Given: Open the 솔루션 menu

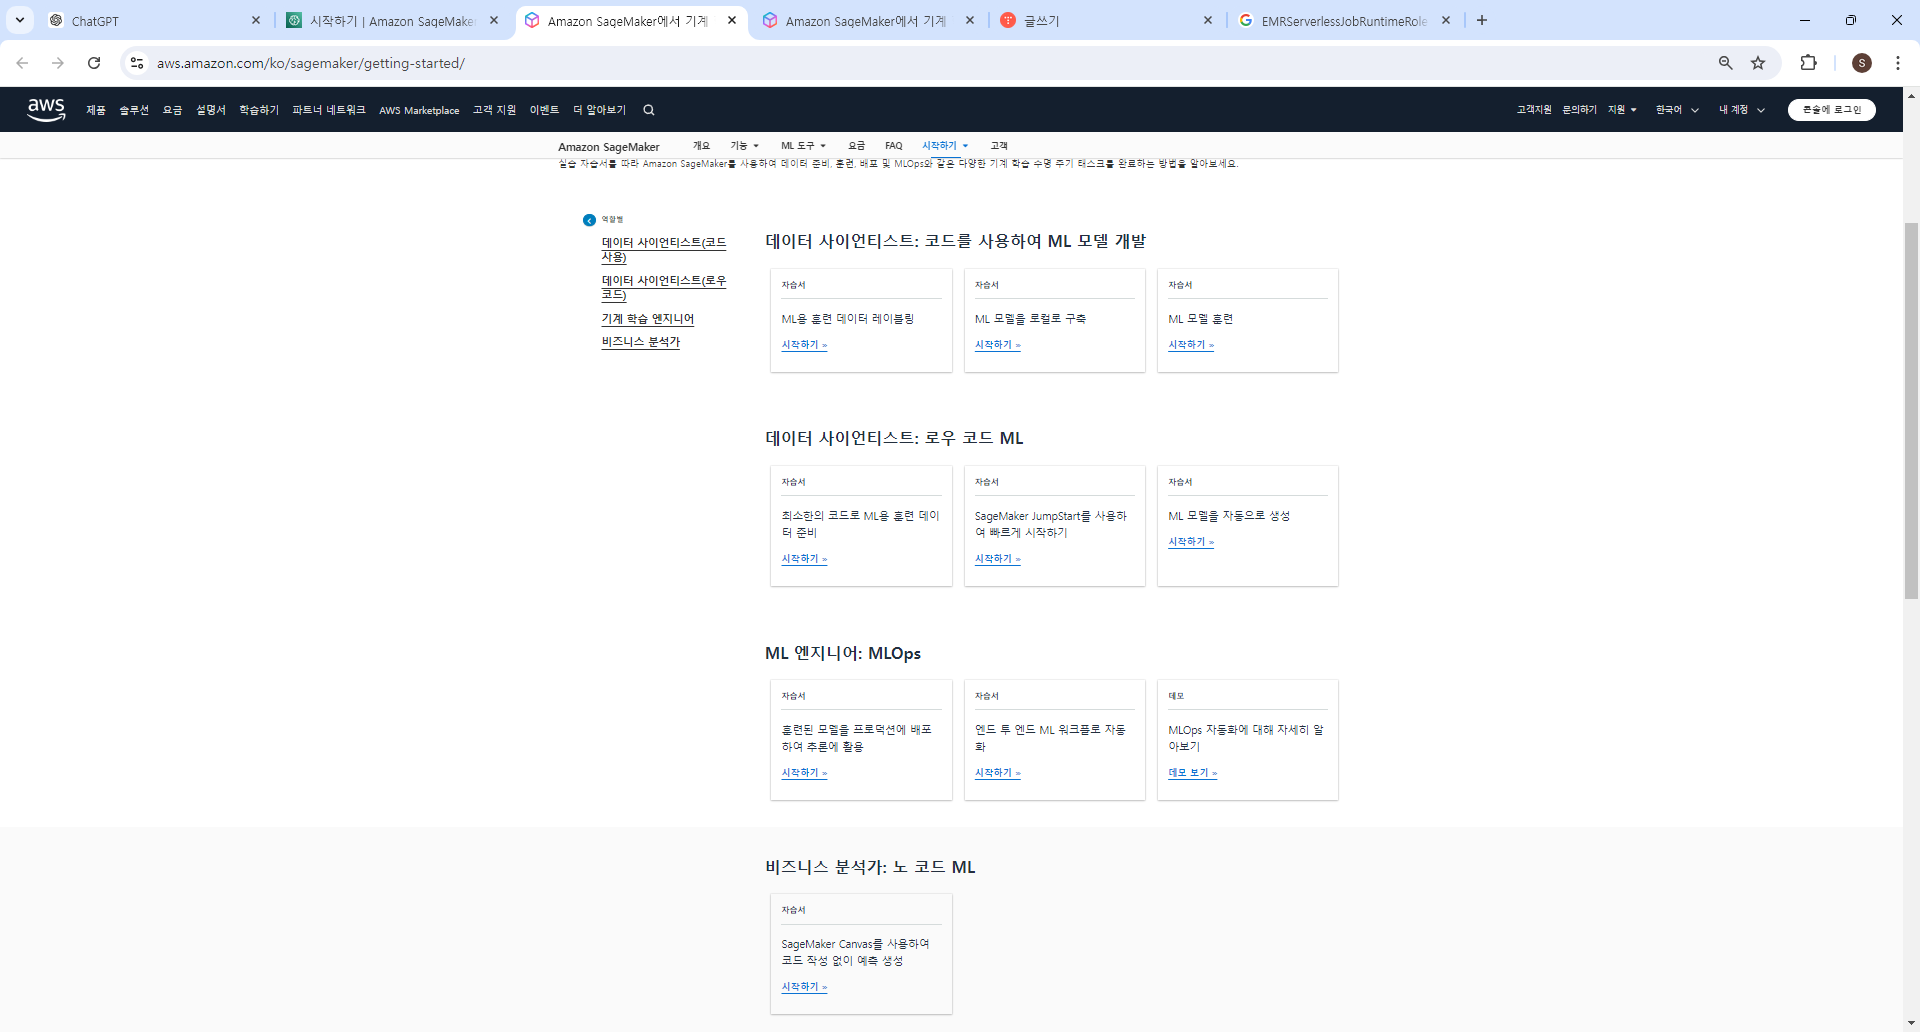Looking at the screenshot, I should (x=134, y=110).
